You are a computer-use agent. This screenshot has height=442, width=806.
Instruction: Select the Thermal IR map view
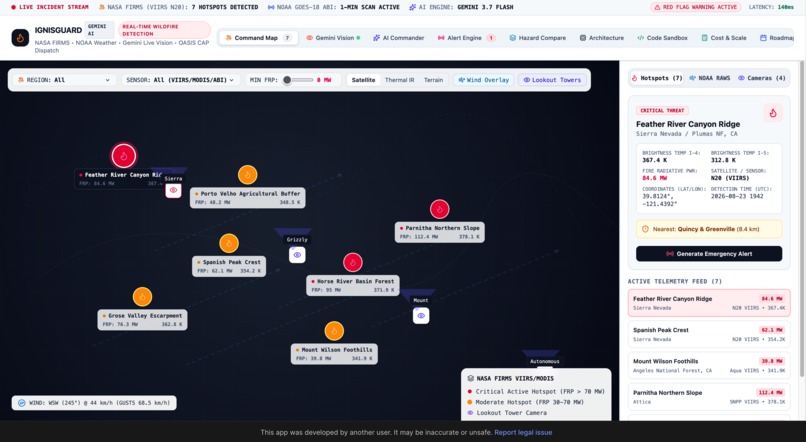click(399, 80)
